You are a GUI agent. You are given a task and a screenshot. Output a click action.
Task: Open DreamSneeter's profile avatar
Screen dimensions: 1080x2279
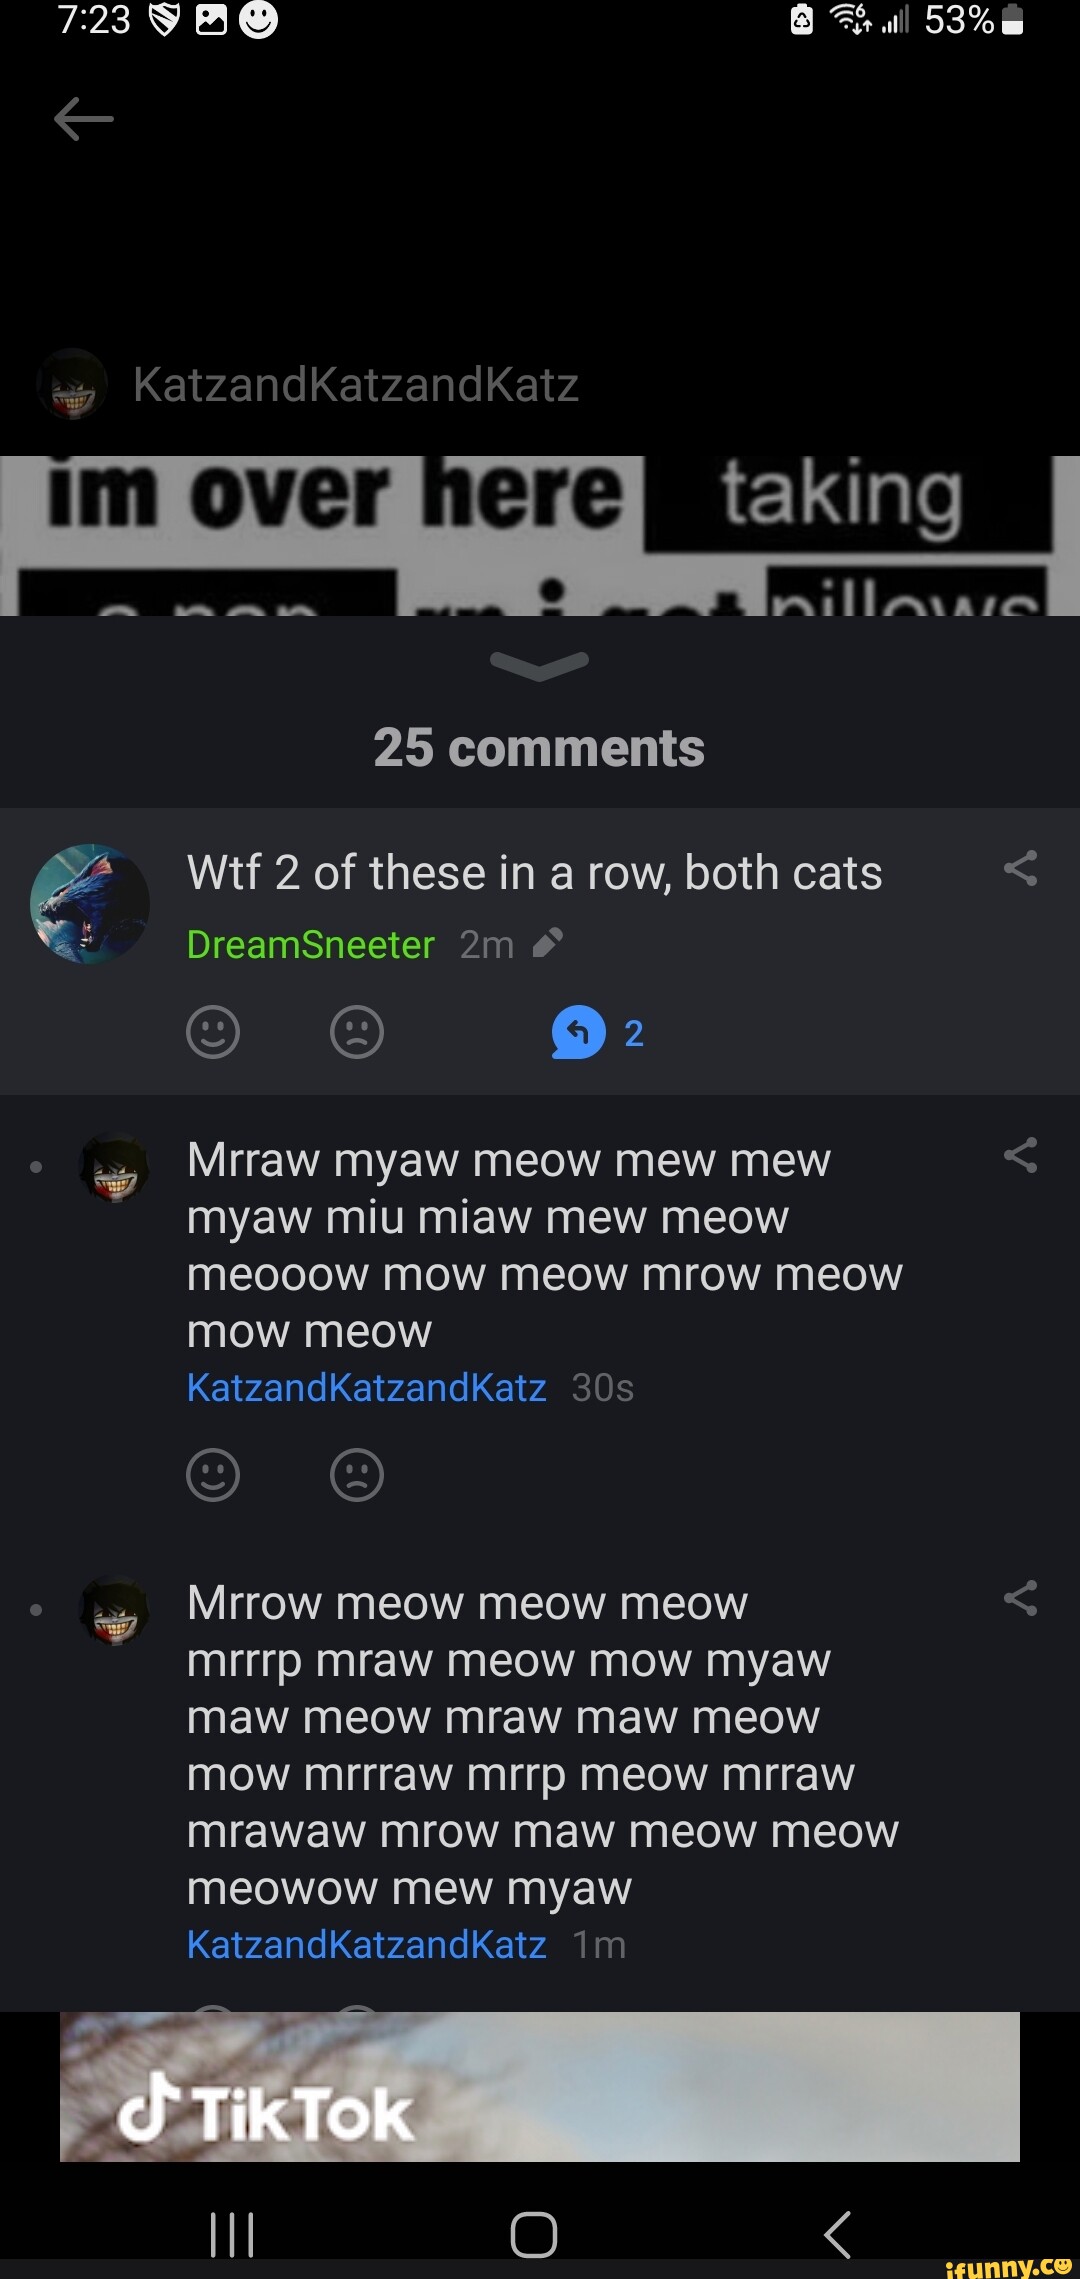coord(88,903)
